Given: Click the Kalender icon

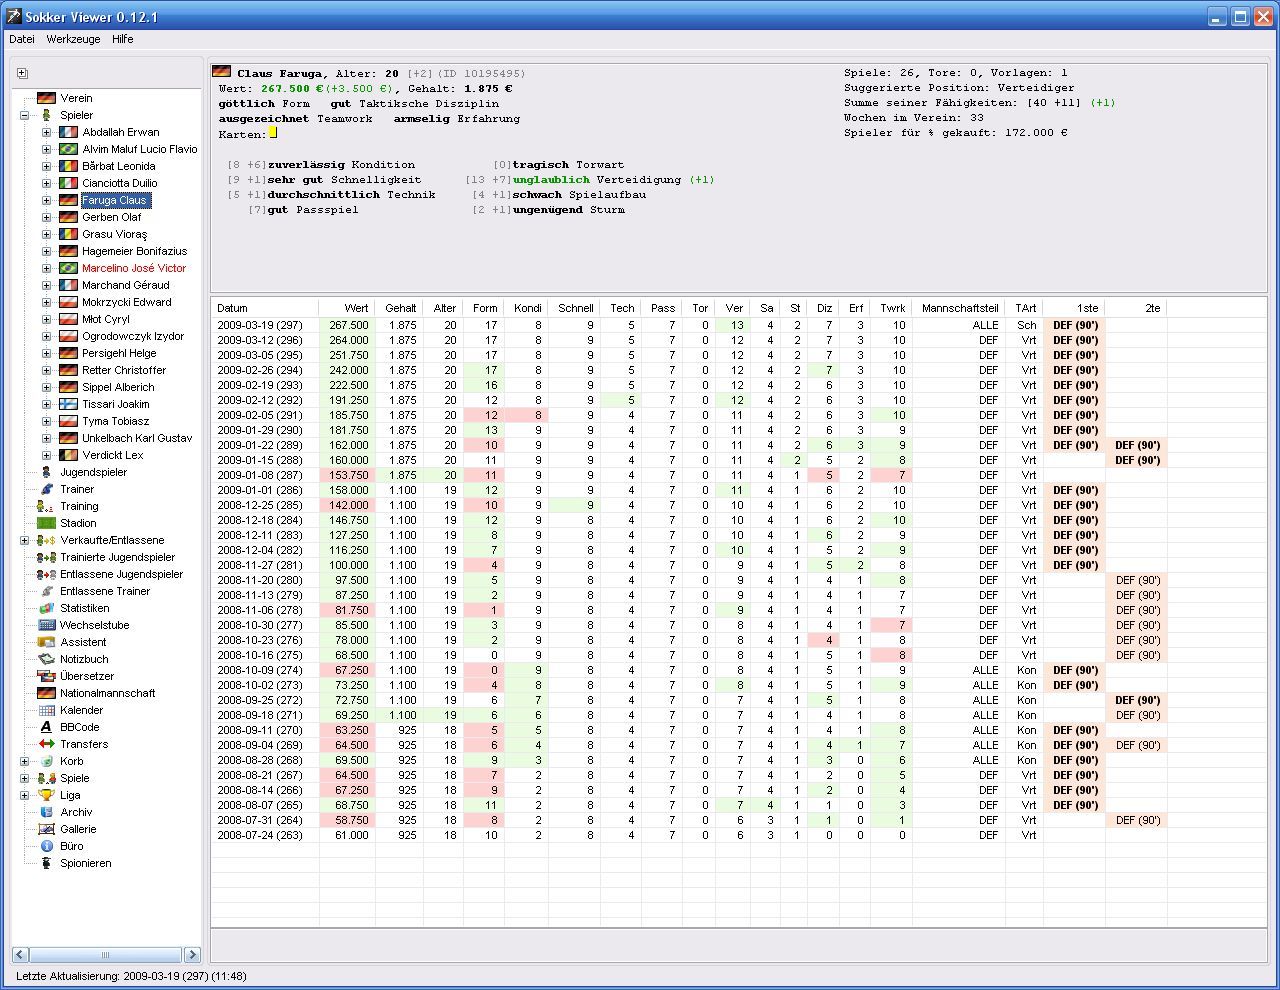Looking at the screenshot, I should [46, 710].
